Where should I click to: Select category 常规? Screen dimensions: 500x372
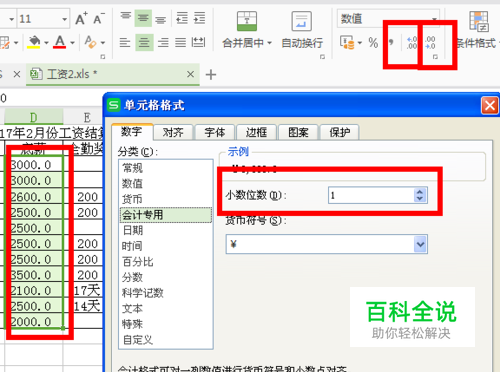[x=166, y=168]
